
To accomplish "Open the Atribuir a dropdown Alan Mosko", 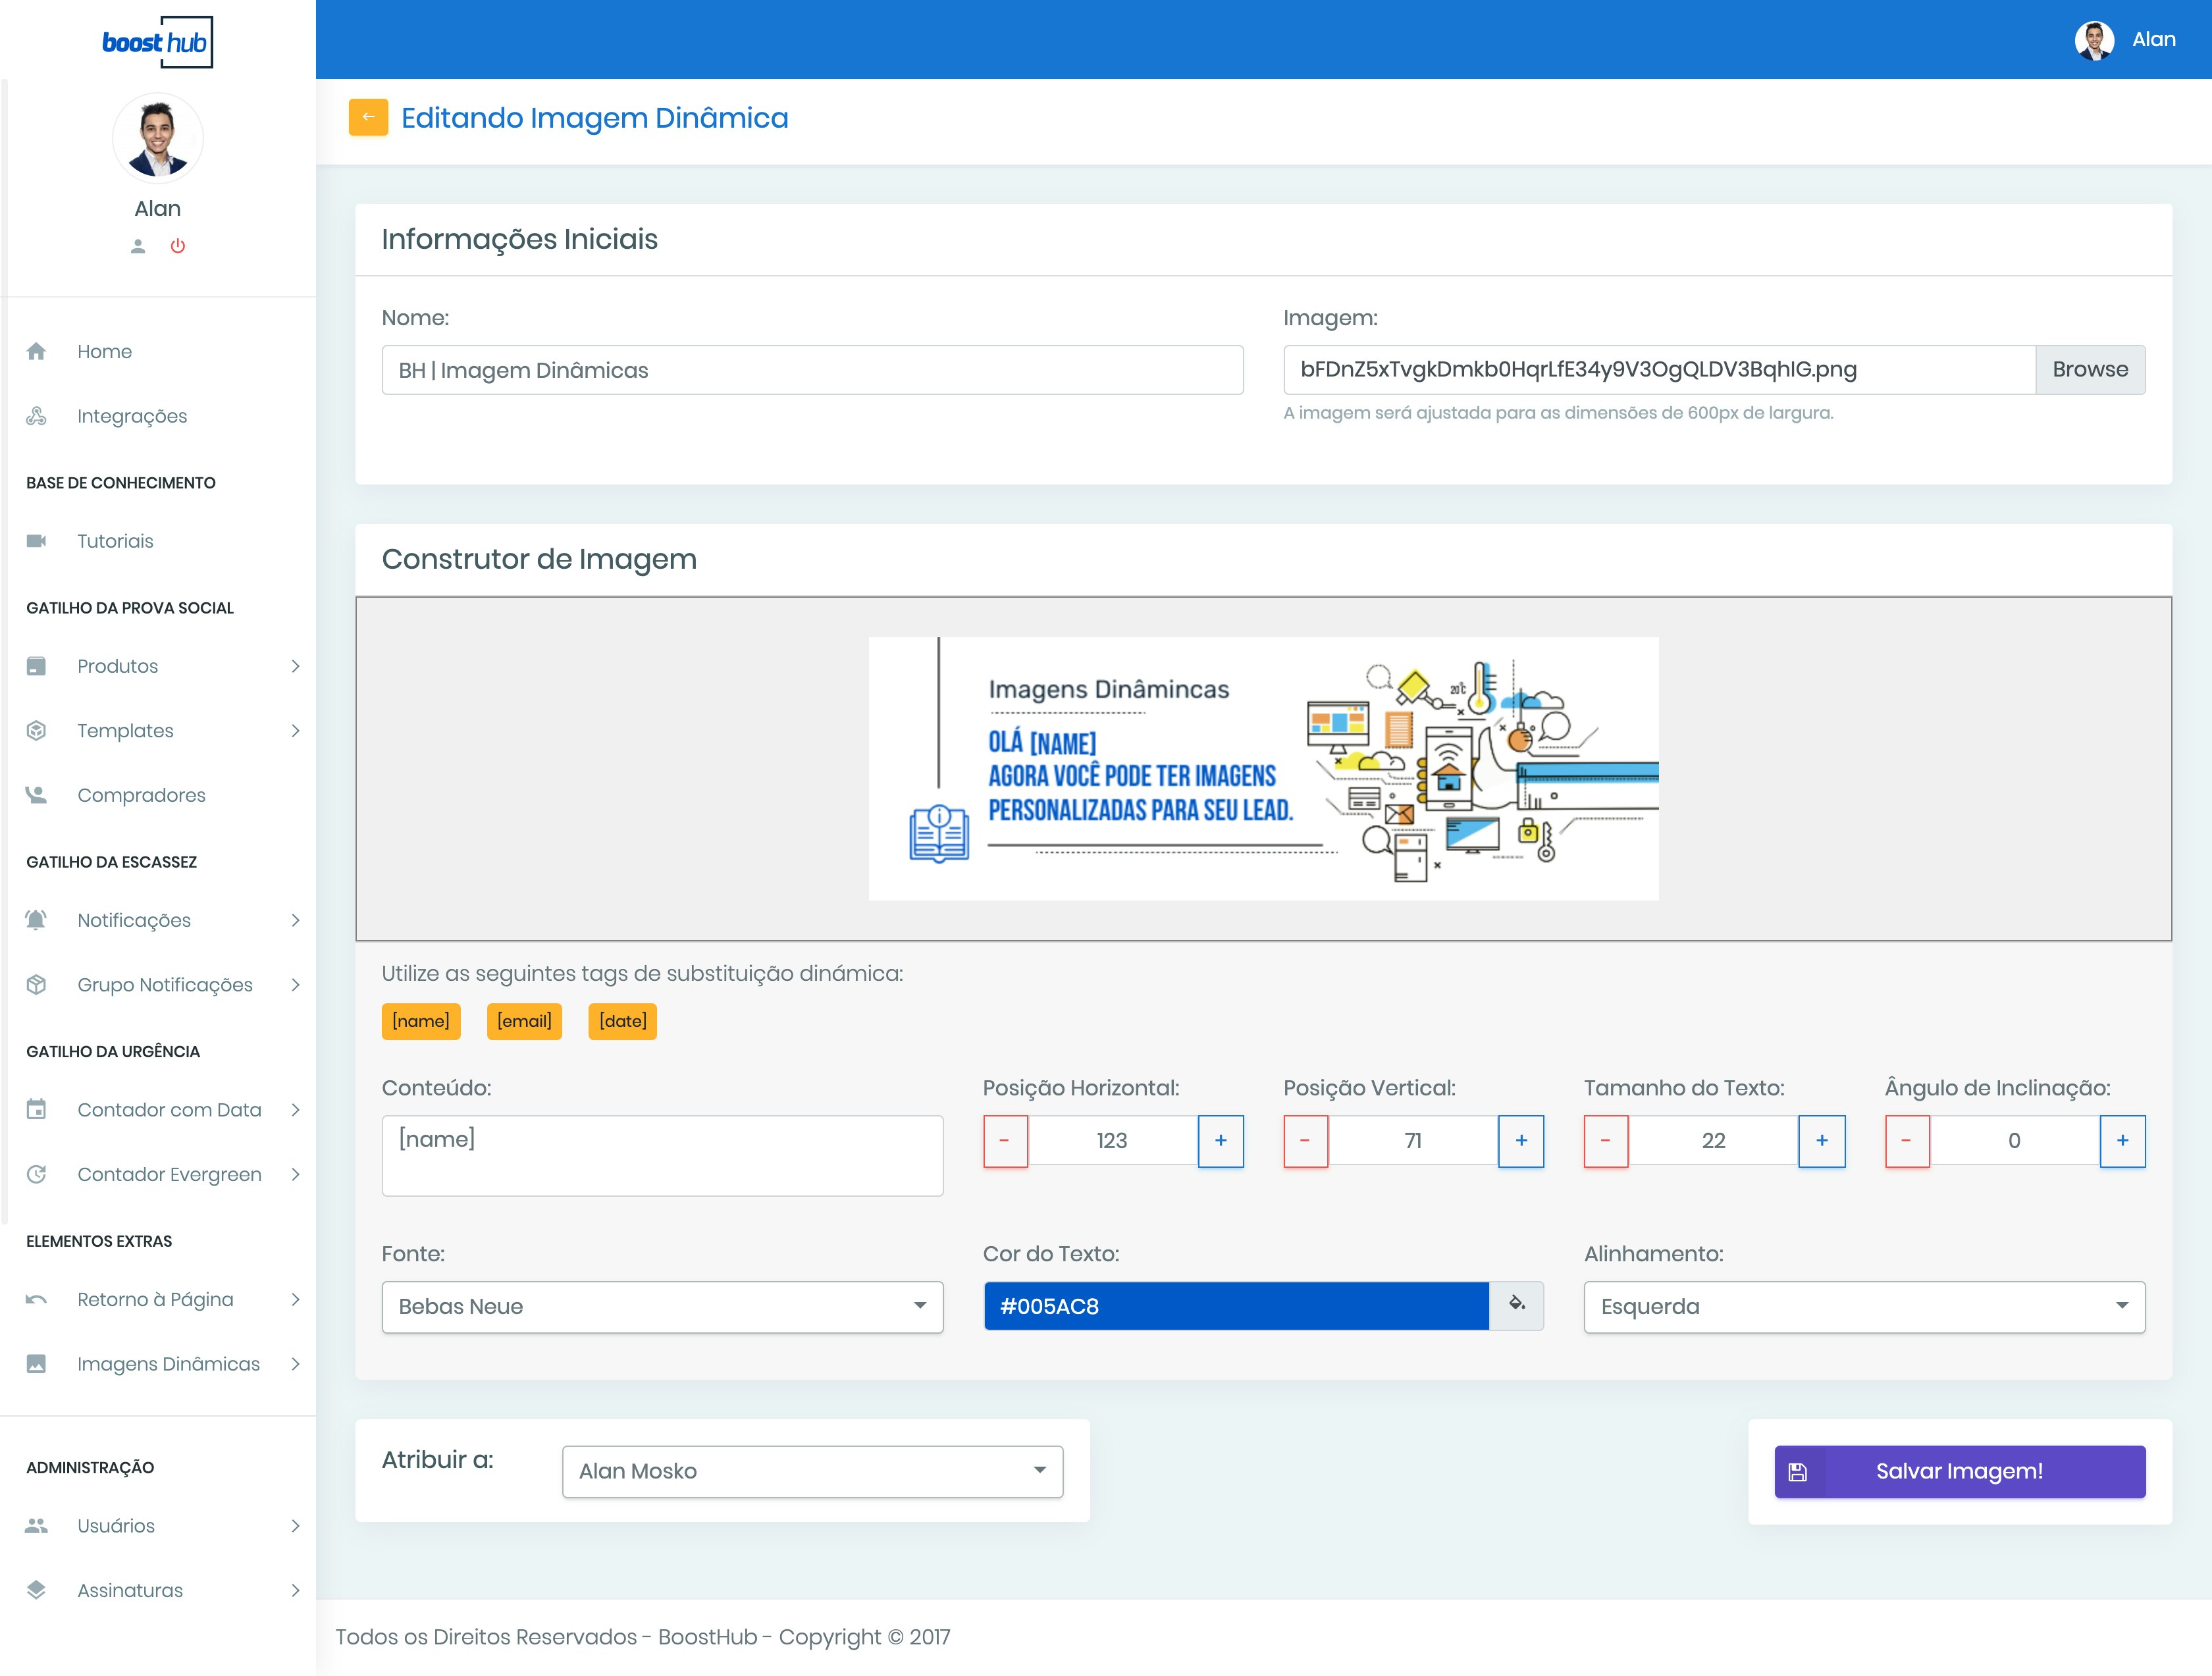I will tap(812, 1470).
